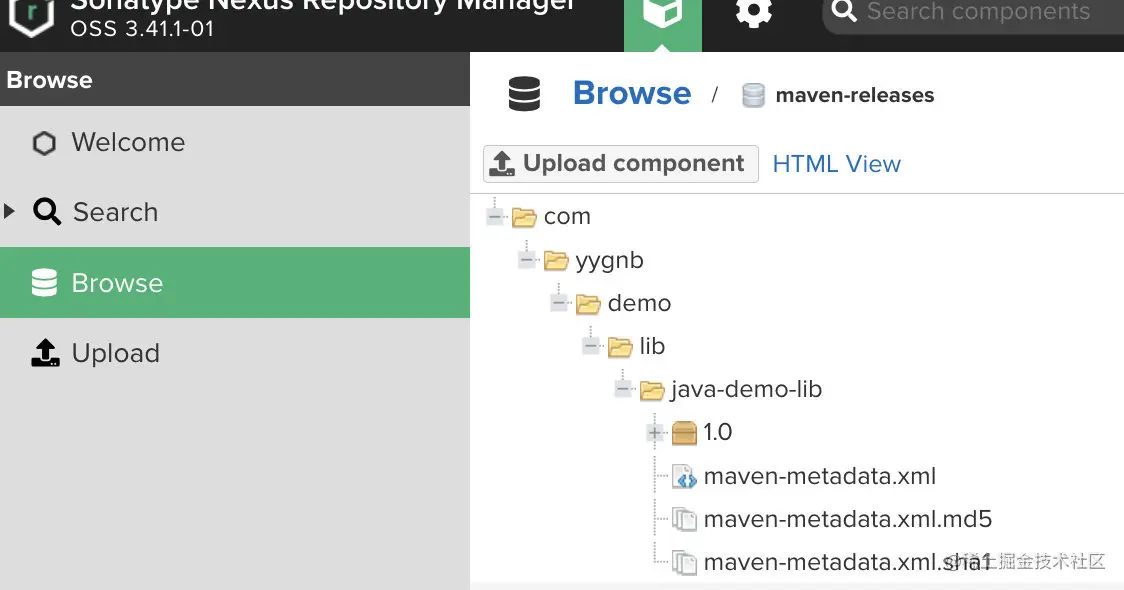Click the Nexus logo hexagon icon

pos(31,17)
